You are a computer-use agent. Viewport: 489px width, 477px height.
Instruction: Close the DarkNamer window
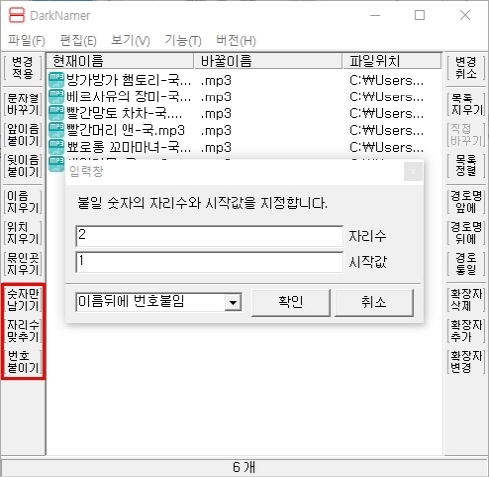(465, 15)
